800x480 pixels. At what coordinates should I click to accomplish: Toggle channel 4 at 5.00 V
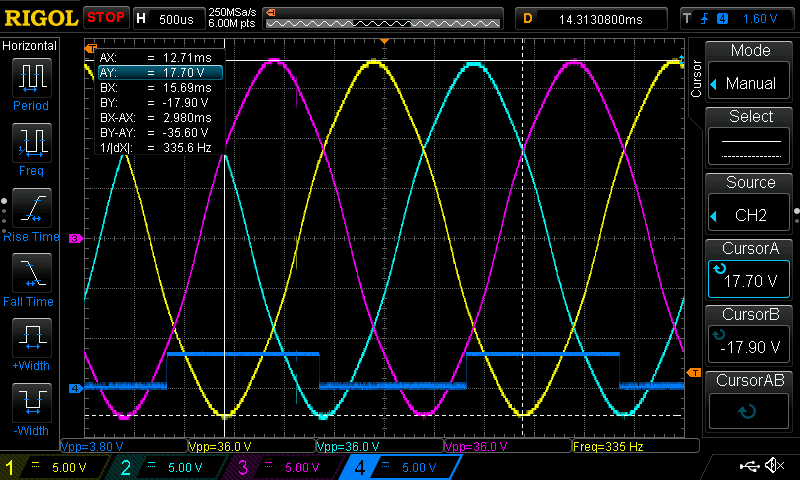click(x=401, y=467)
